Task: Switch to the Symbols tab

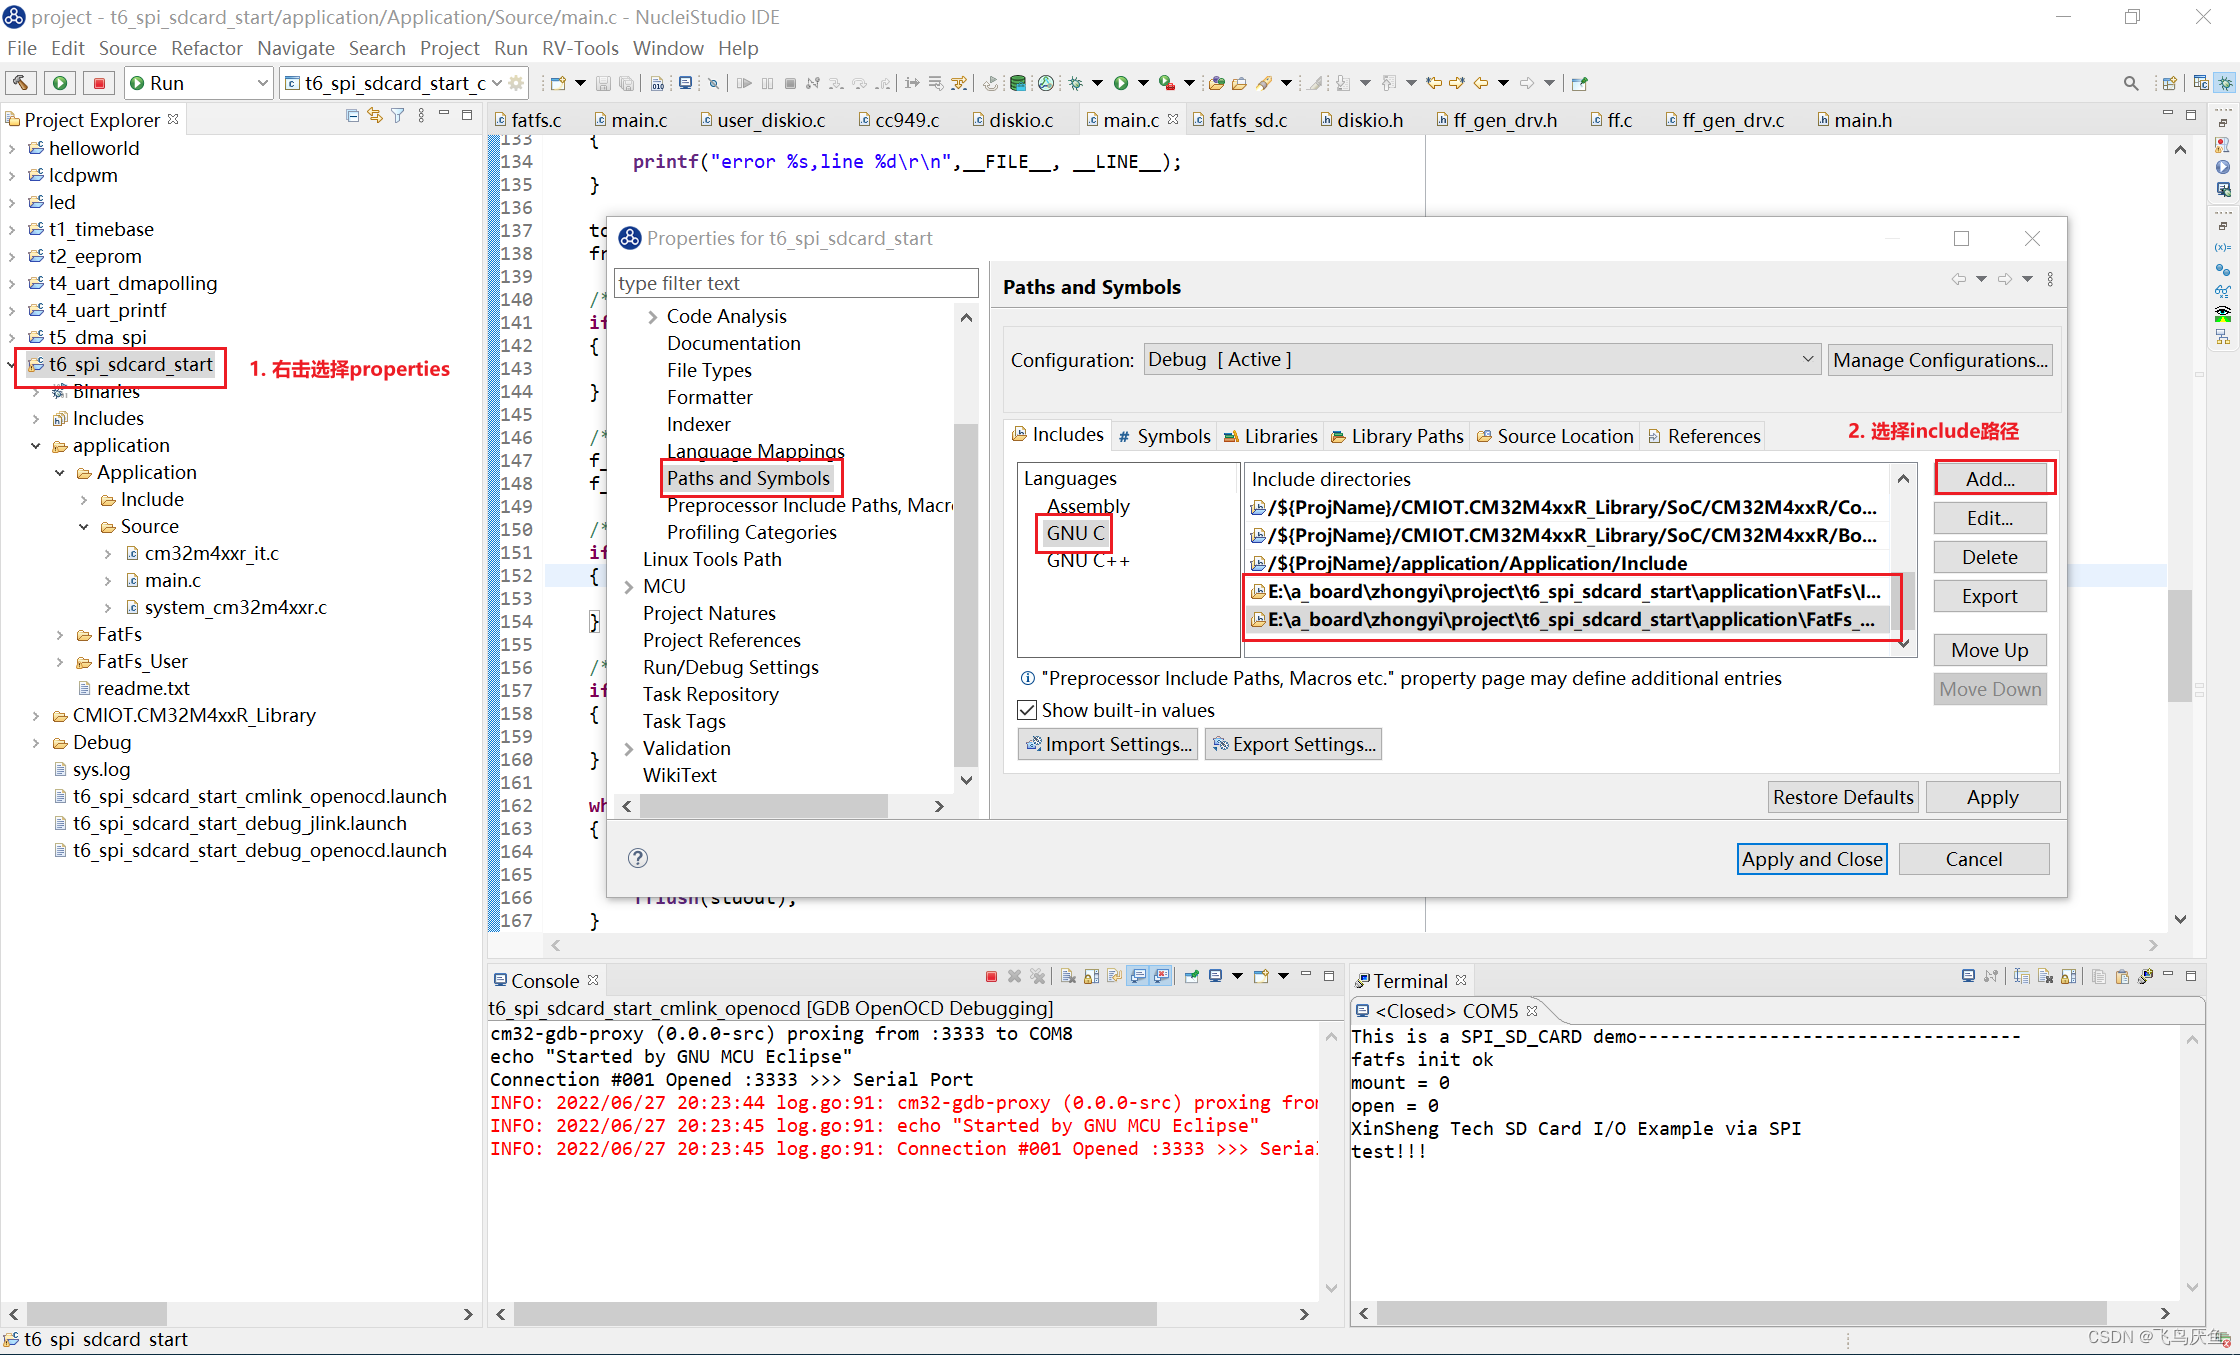Action: pyautogui.click(x=1164, y=436)
